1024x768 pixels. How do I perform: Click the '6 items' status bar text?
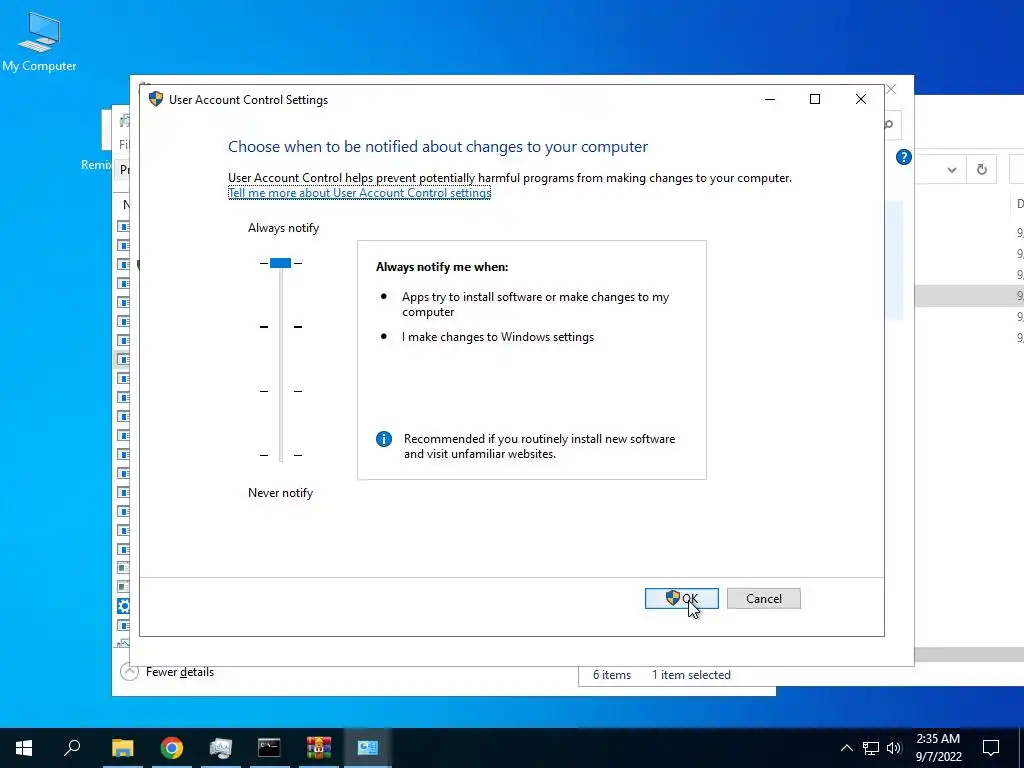(x=612, y=675)
